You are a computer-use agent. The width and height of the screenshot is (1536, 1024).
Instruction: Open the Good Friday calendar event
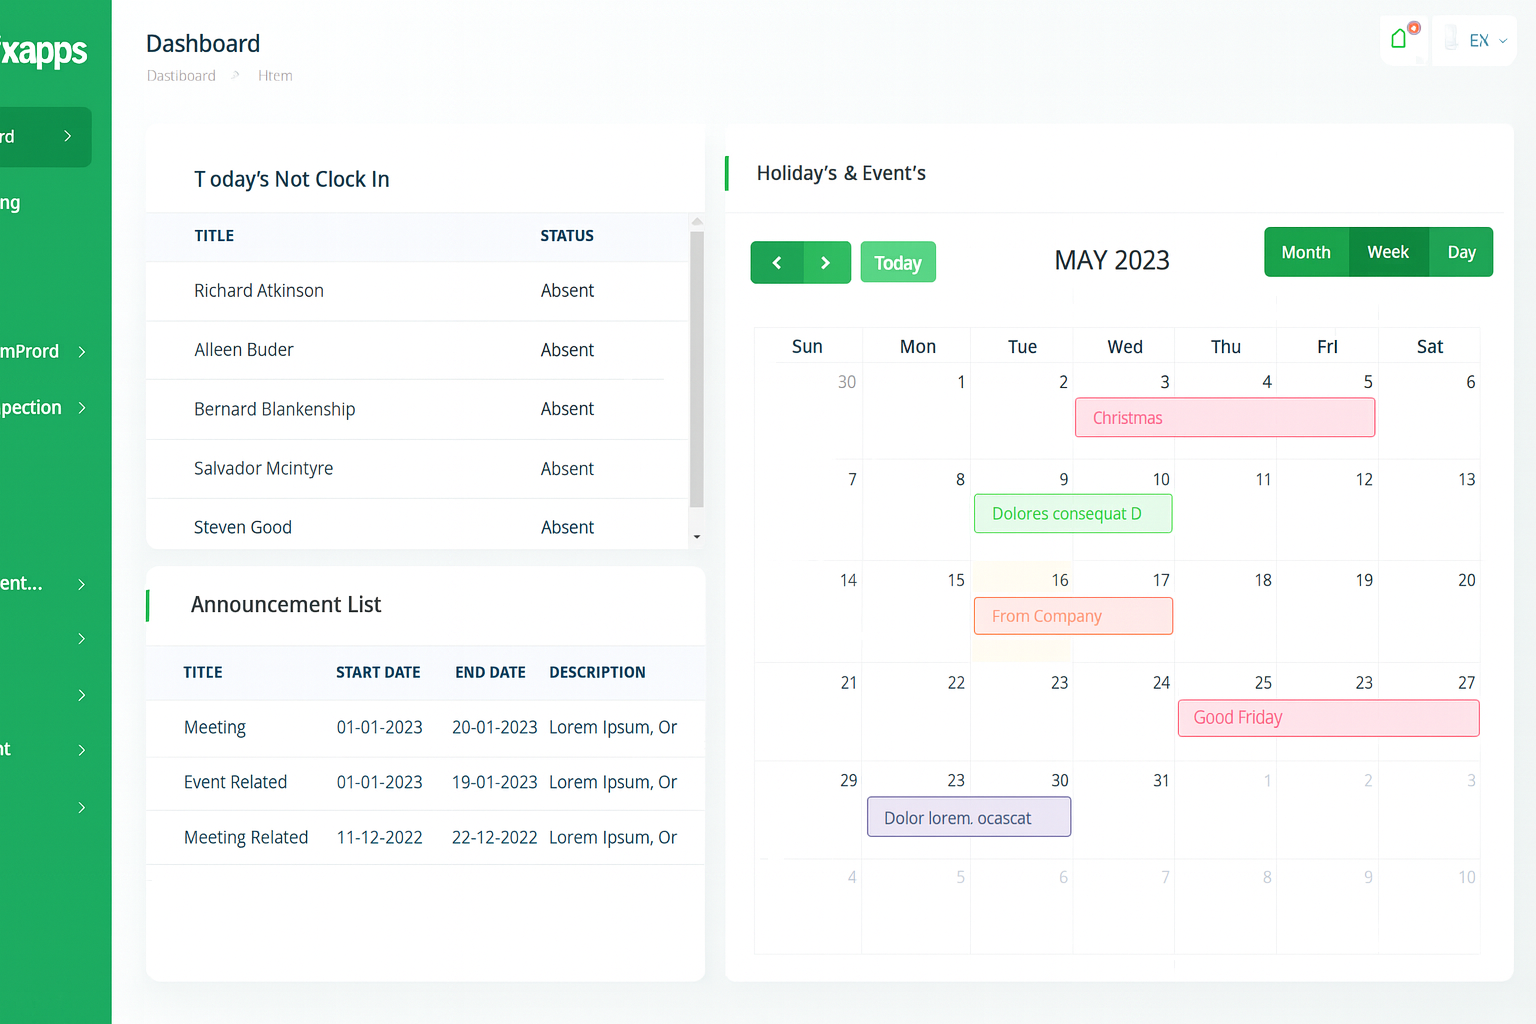coord(1328,718)
